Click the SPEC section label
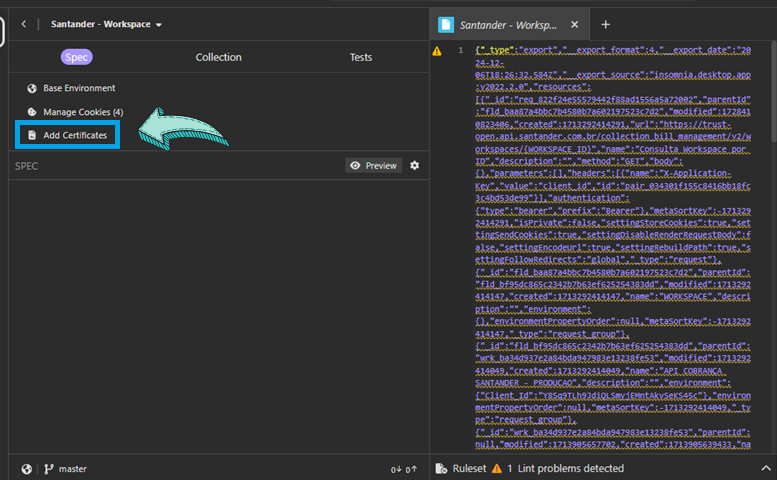This screenshot has width=777, height=480. point(26,166)
